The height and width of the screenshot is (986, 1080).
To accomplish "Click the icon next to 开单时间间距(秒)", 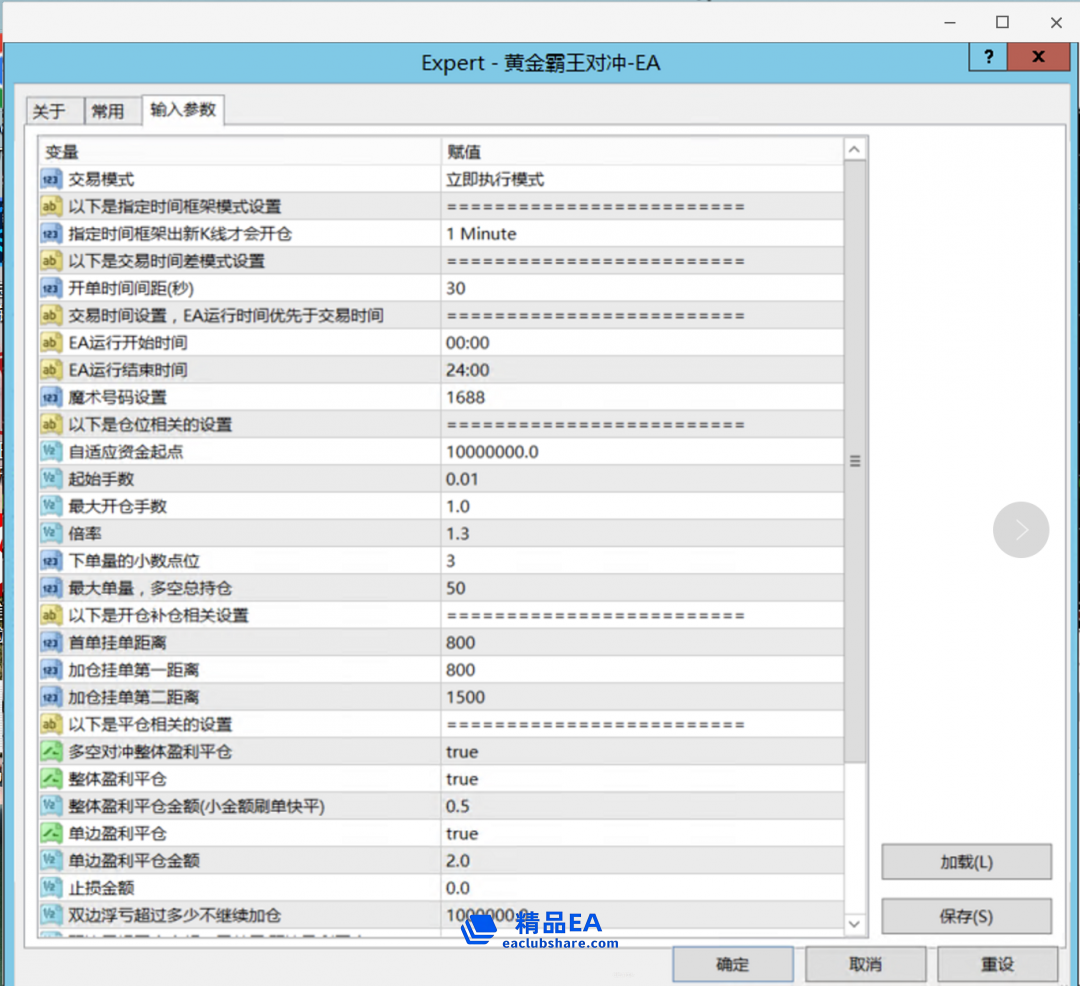I will [50, 289].
